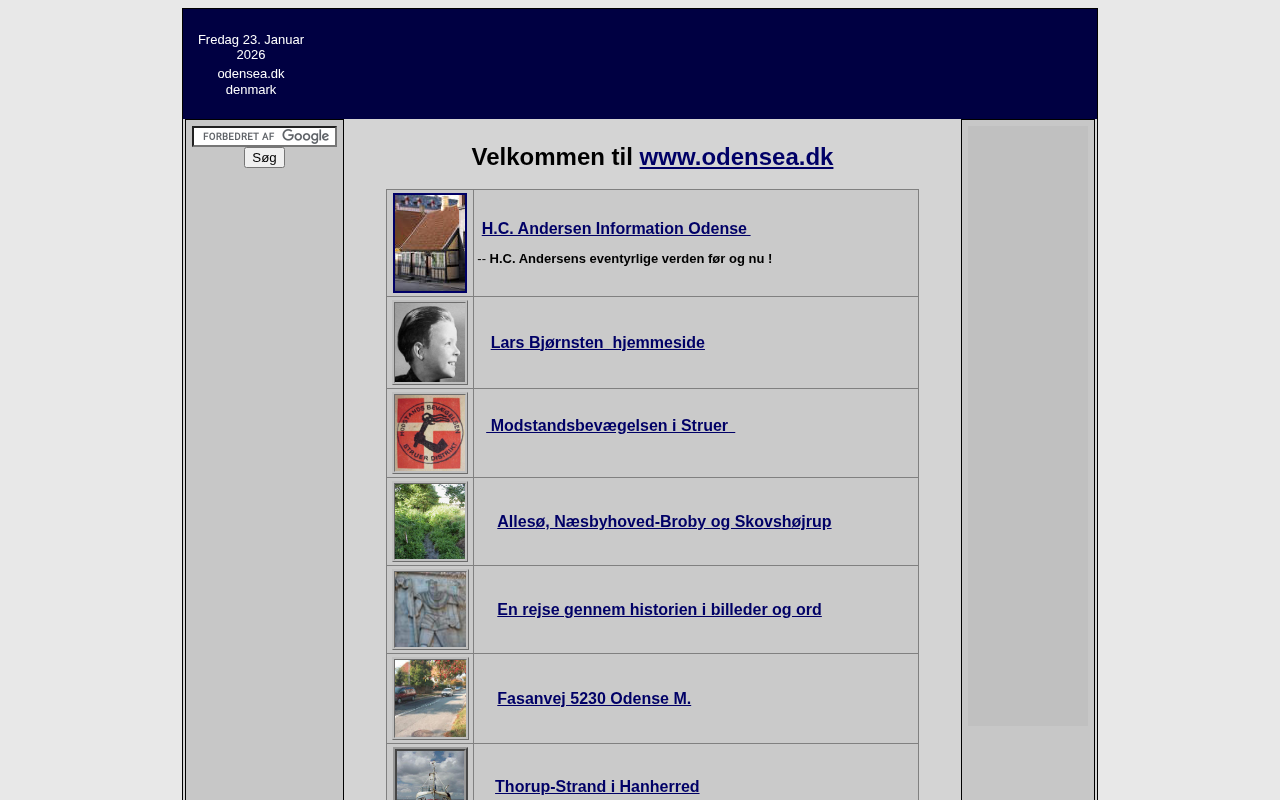This screenshot has width=1280, height=800.
Task: Open Thorup-Strand i Hanherred link
Action: (x=597, y=787)
